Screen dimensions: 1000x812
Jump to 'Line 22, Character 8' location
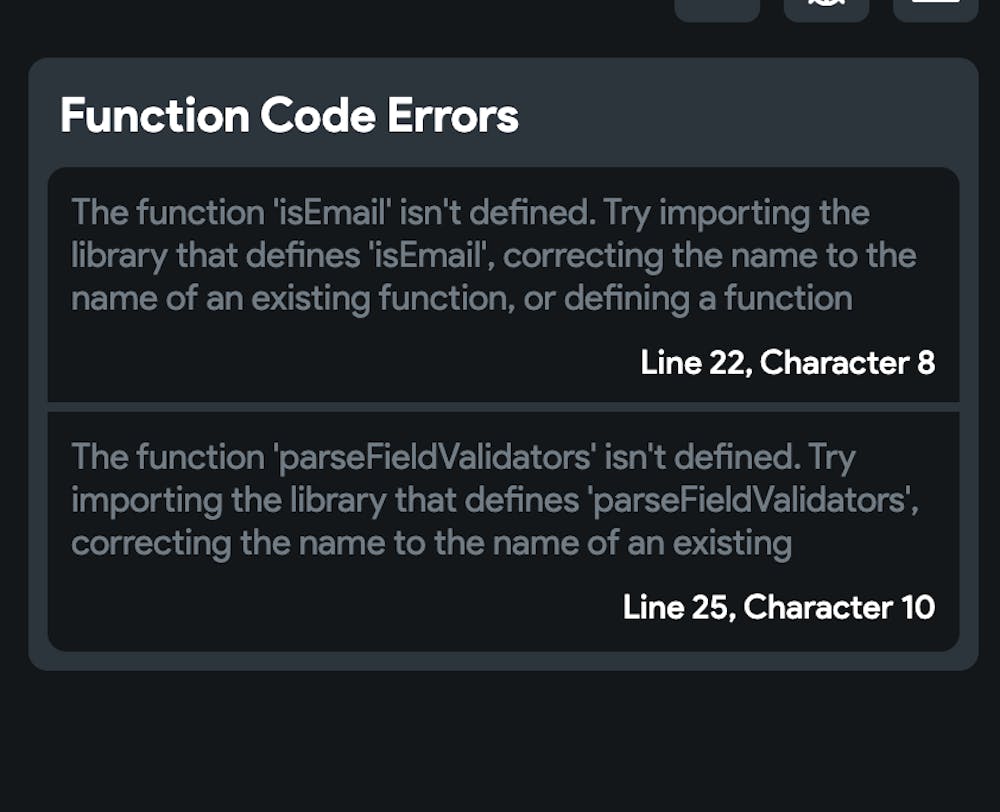[x=787, y=362]
